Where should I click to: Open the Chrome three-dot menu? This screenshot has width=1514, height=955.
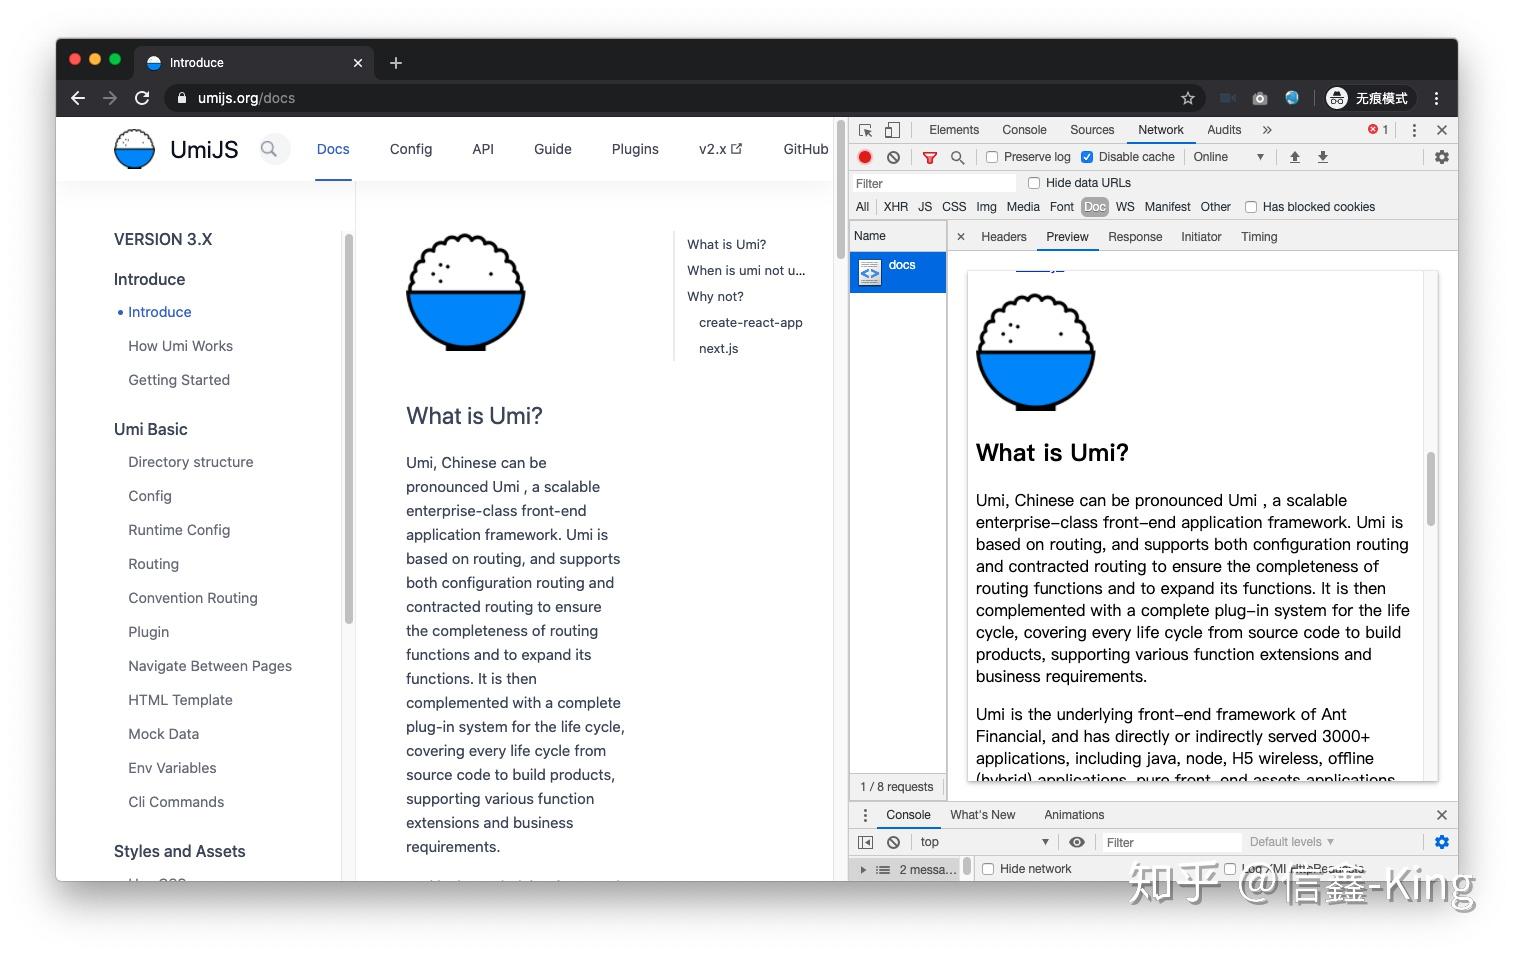(1436, 98)
